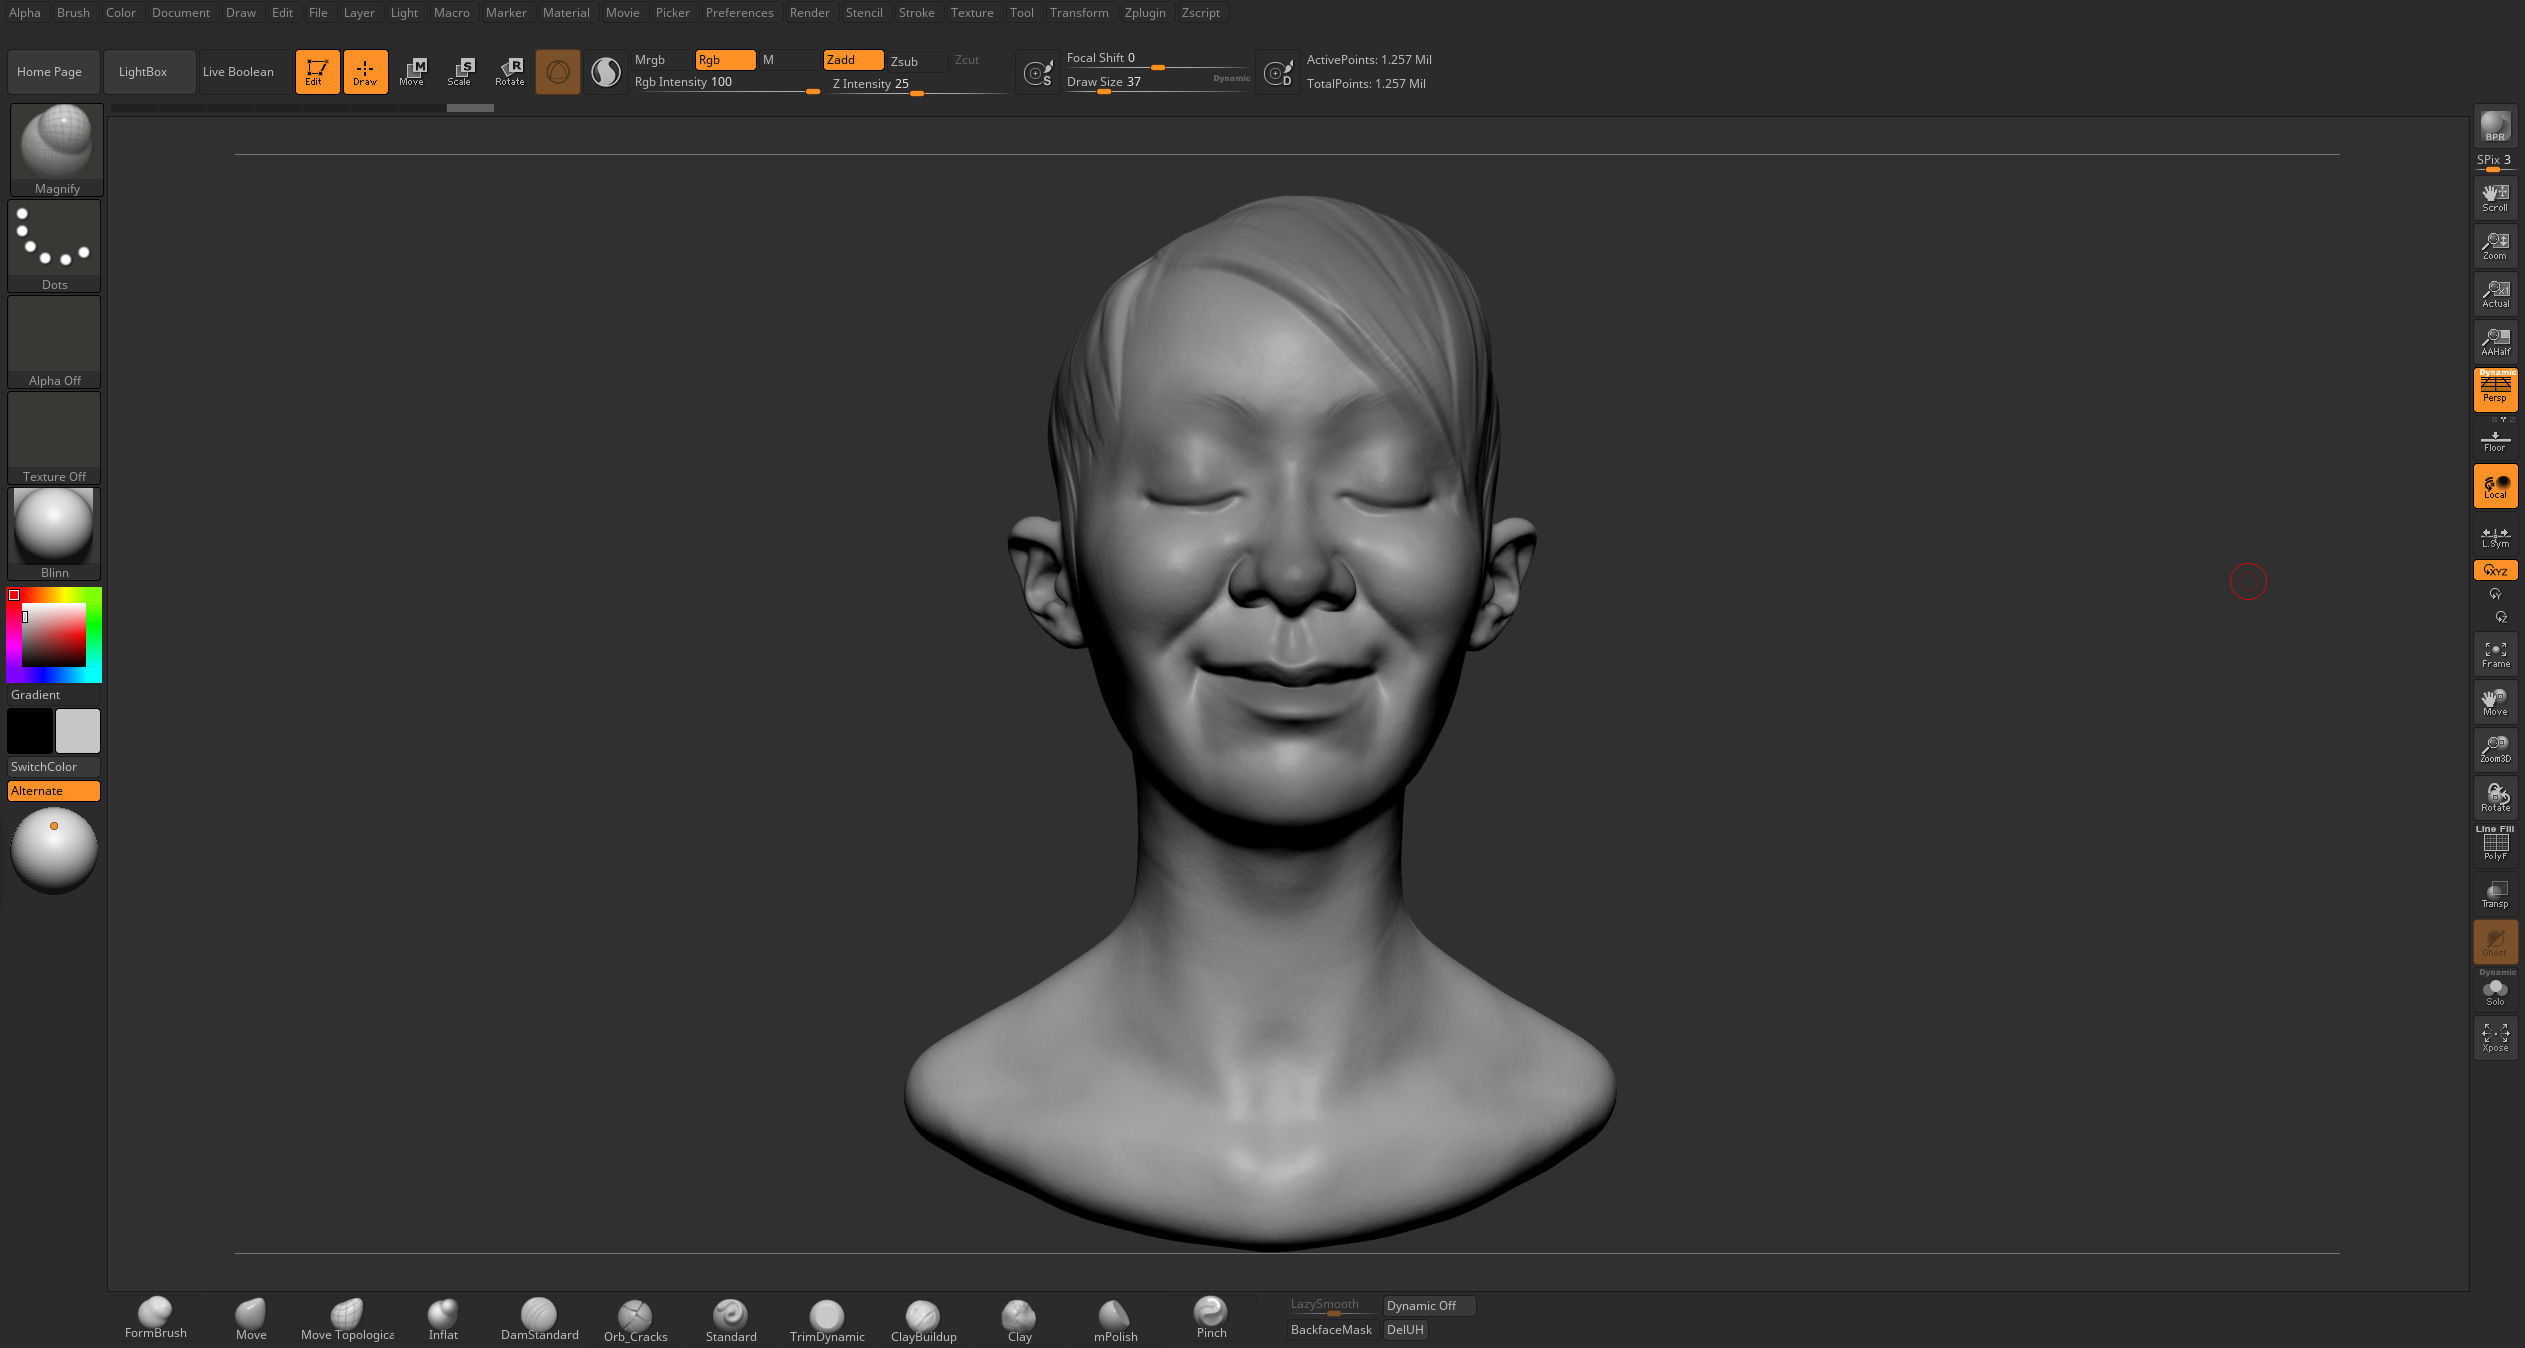Select the Clay brush
This screenshot has width=2525, height=1348.
pos(1019,1318)
